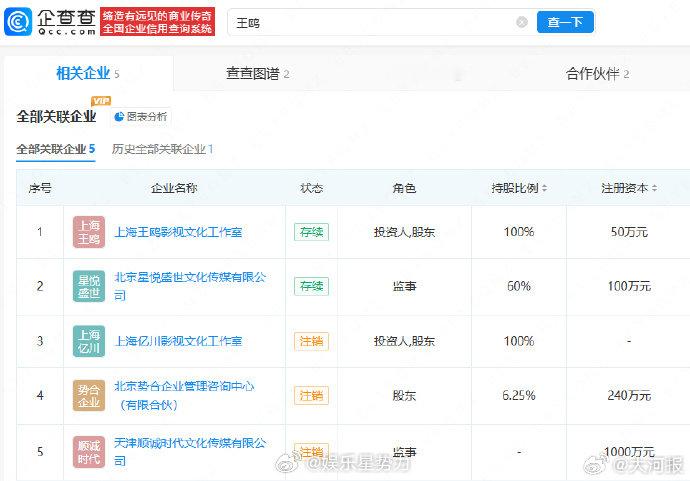Open 上海亿川影视文化工作室 link

[x=178, y=341]
